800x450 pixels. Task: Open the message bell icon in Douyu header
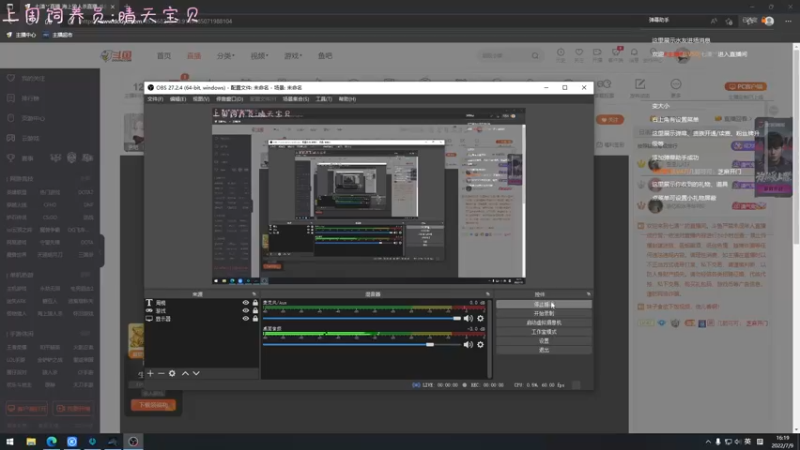(634, 53)
